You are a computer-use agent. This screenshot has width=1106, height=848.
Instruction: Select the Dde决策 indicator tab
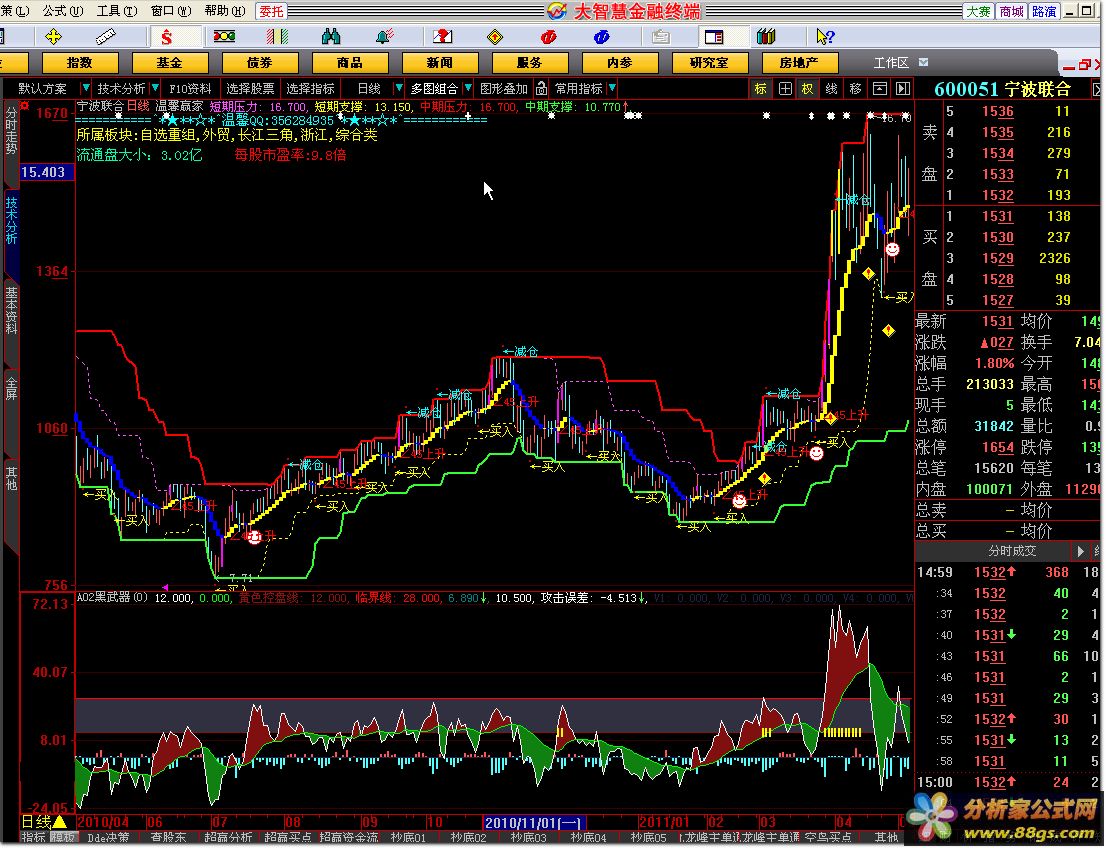[108, 837]
